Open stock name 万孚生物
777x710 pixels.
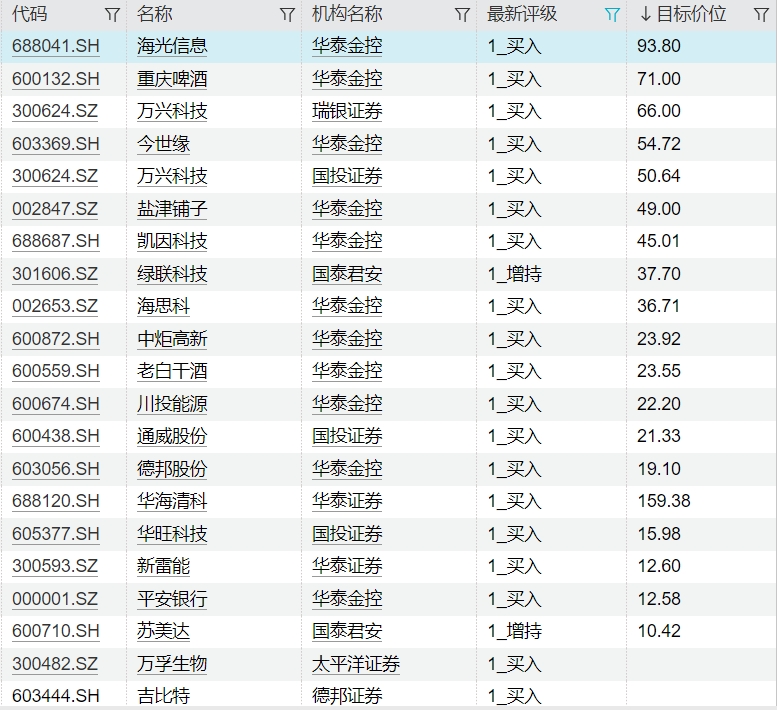click(172, 663)
